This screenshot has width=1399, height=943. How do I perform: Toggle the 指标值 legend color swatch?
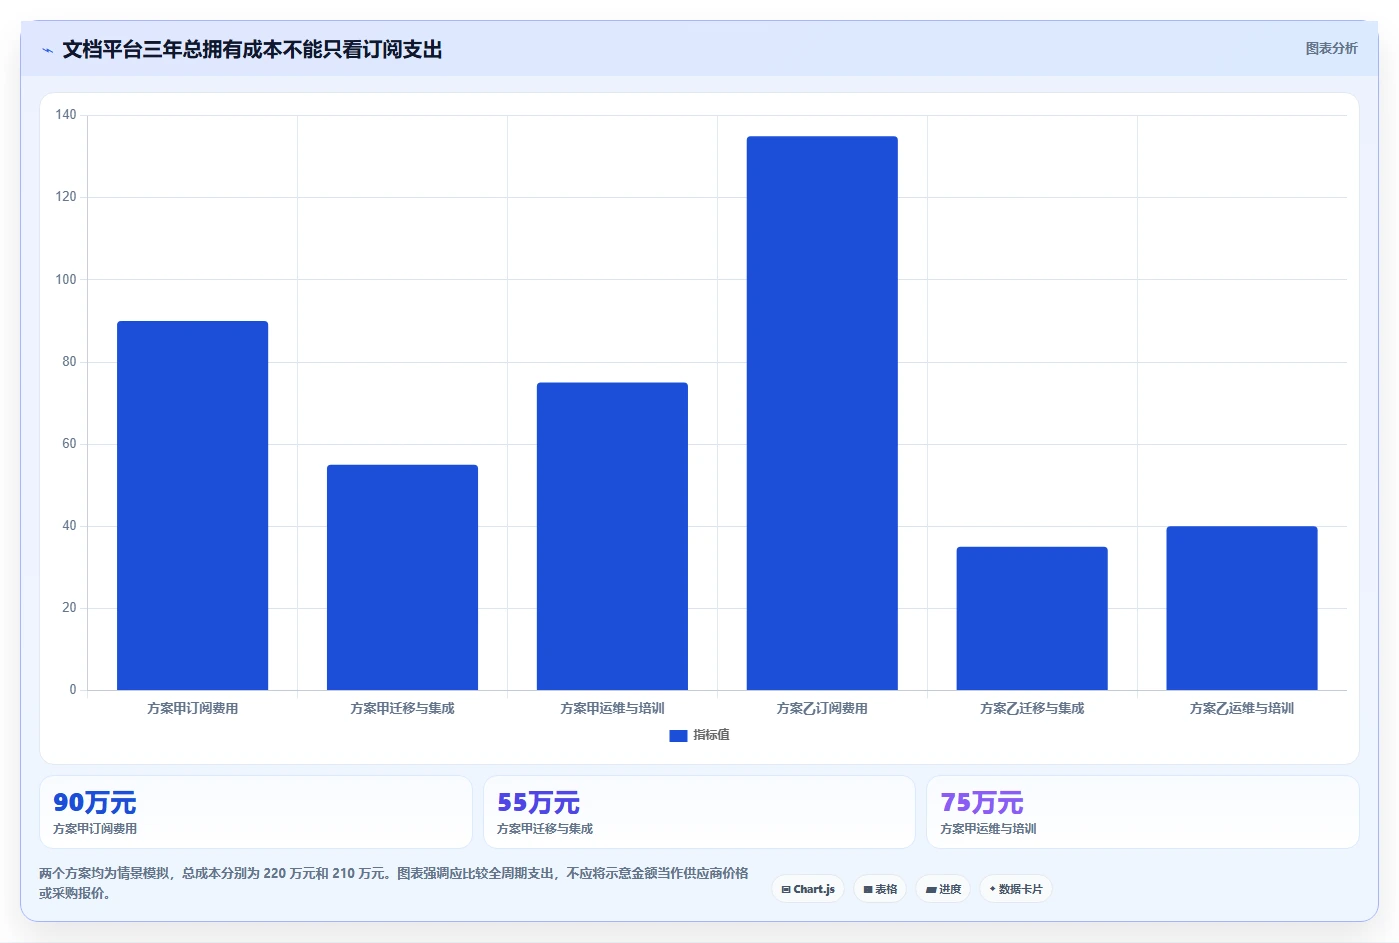click(x=678, y=735)
